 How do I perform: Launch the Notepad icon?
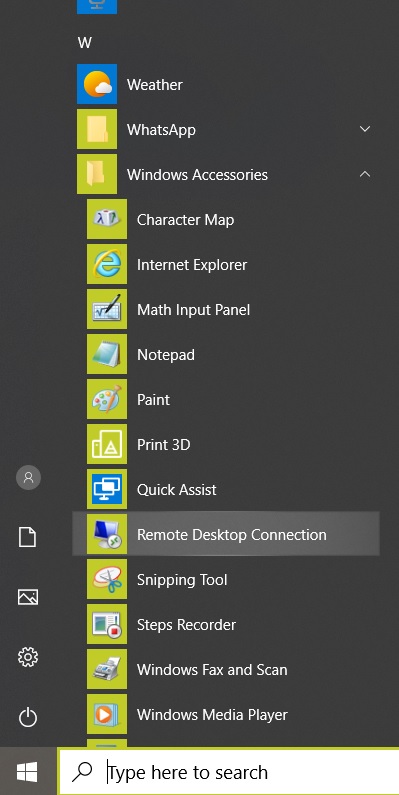107,354
